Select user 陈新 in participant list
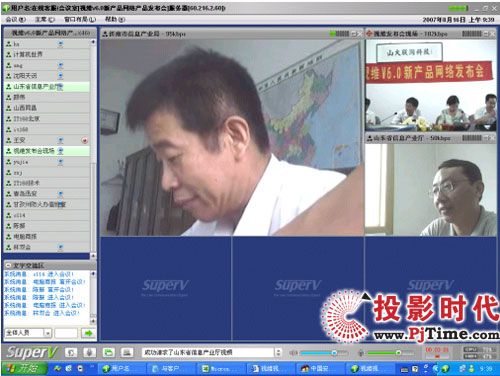The height and width of the screenshot is (376, 500). pyautogui.click(x=47, y=226)
